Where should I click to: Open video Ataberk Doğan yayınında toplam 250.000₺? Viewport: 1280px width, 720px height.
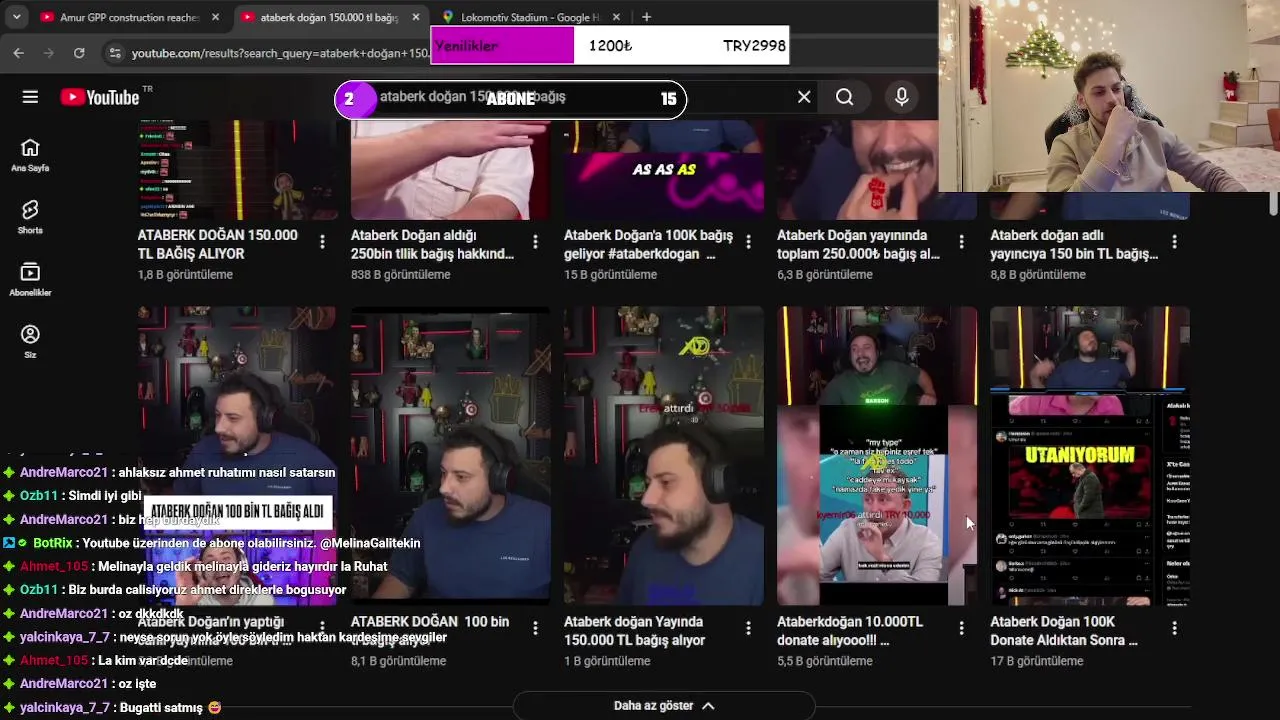[x=858, y=245]
